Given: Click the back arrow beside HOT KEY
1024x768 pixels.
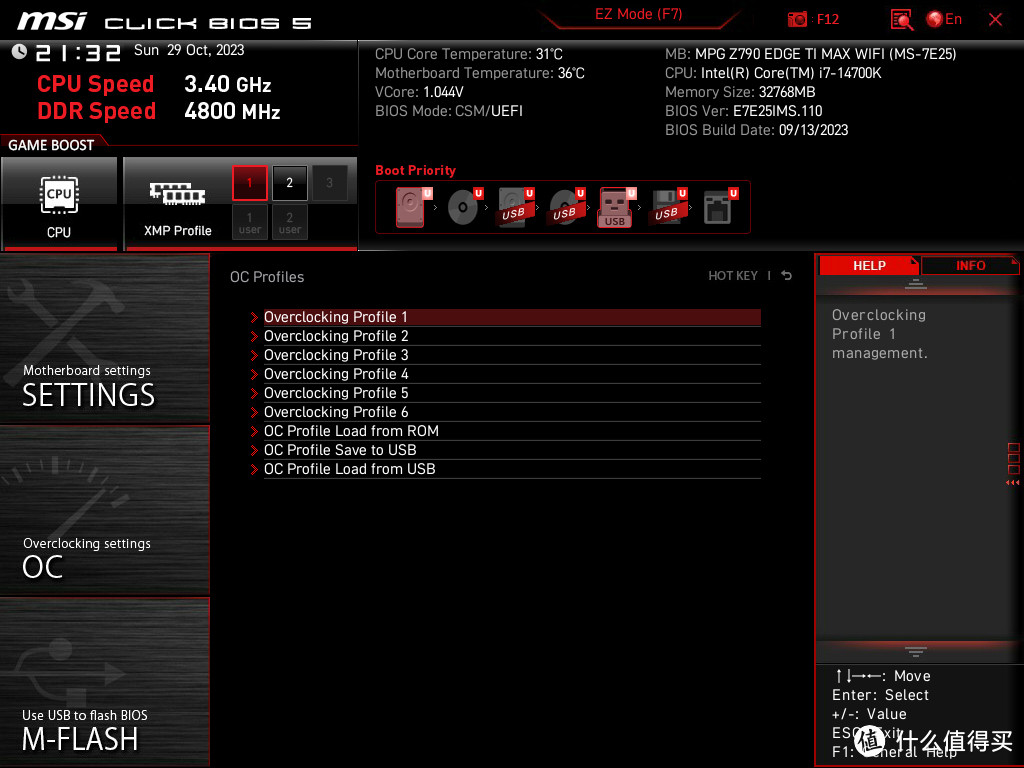Looking at the screenshot, I should pos(787,276).
